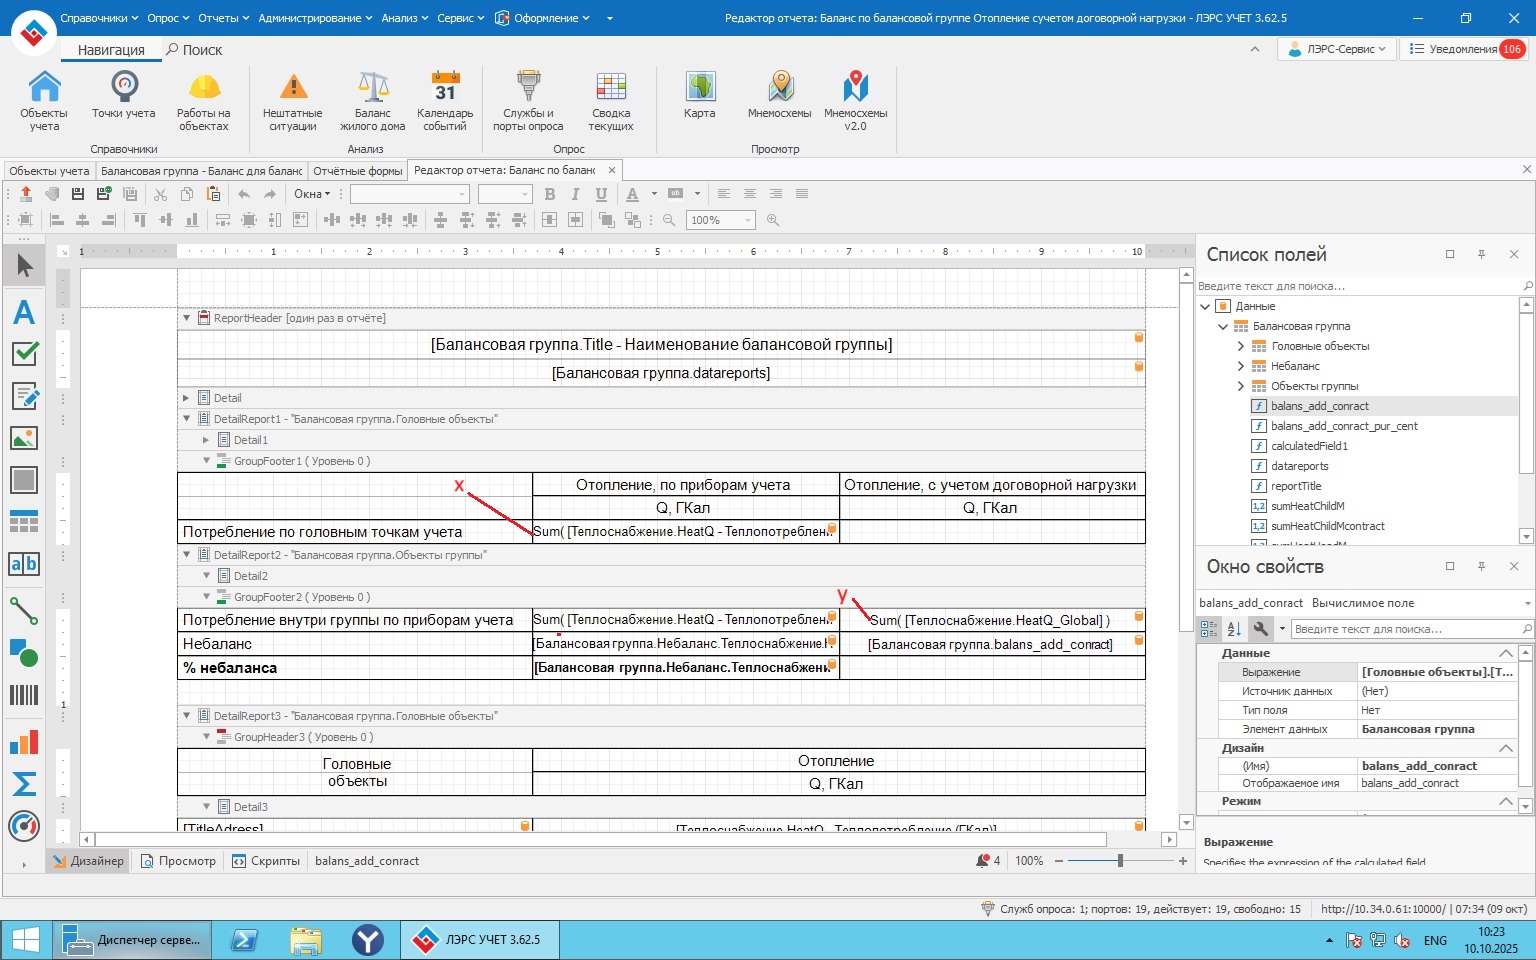The width and height of the screenshot is (1536, 960).
Task: Expand the Головные объекты tree node
Action: click(1241, 346)
